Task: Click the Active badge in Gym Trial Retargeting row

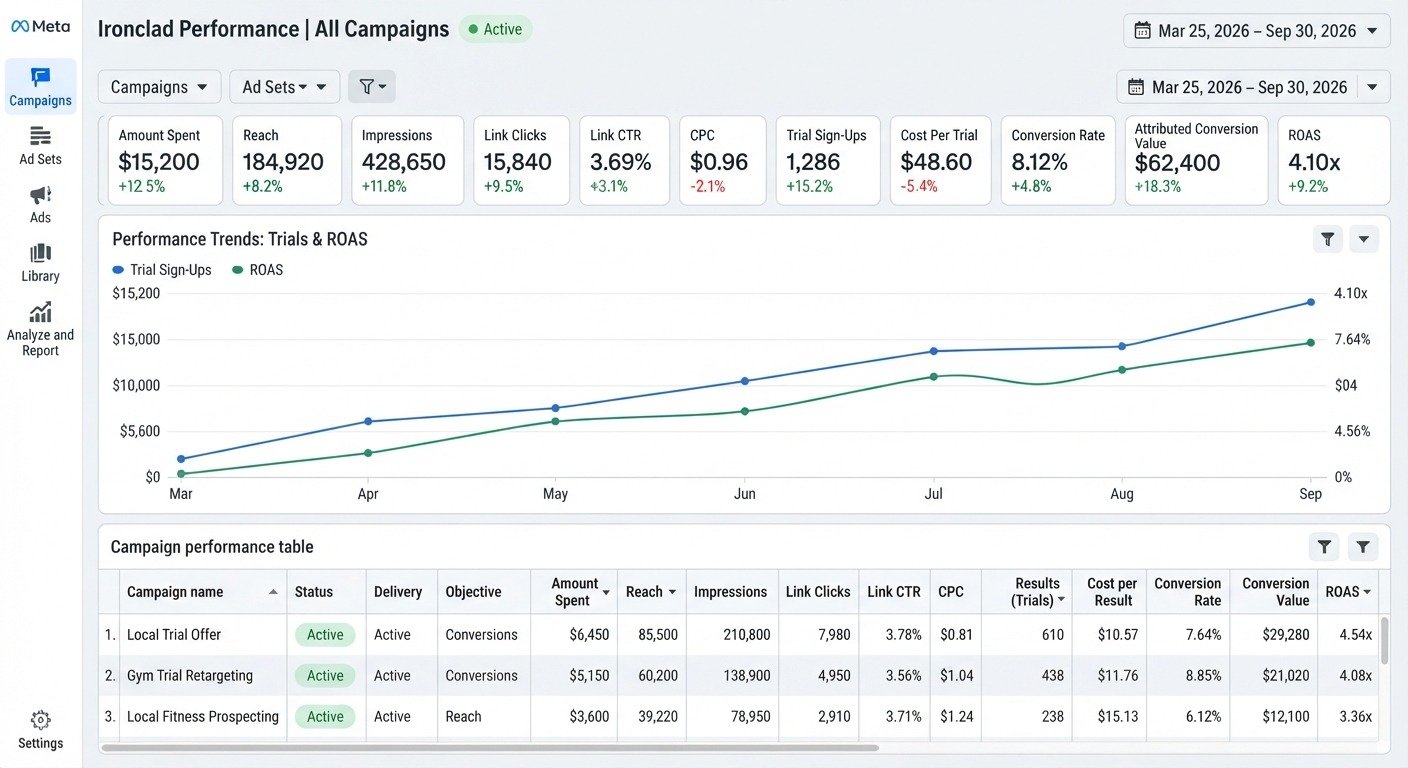Action: tap(325, 676)
